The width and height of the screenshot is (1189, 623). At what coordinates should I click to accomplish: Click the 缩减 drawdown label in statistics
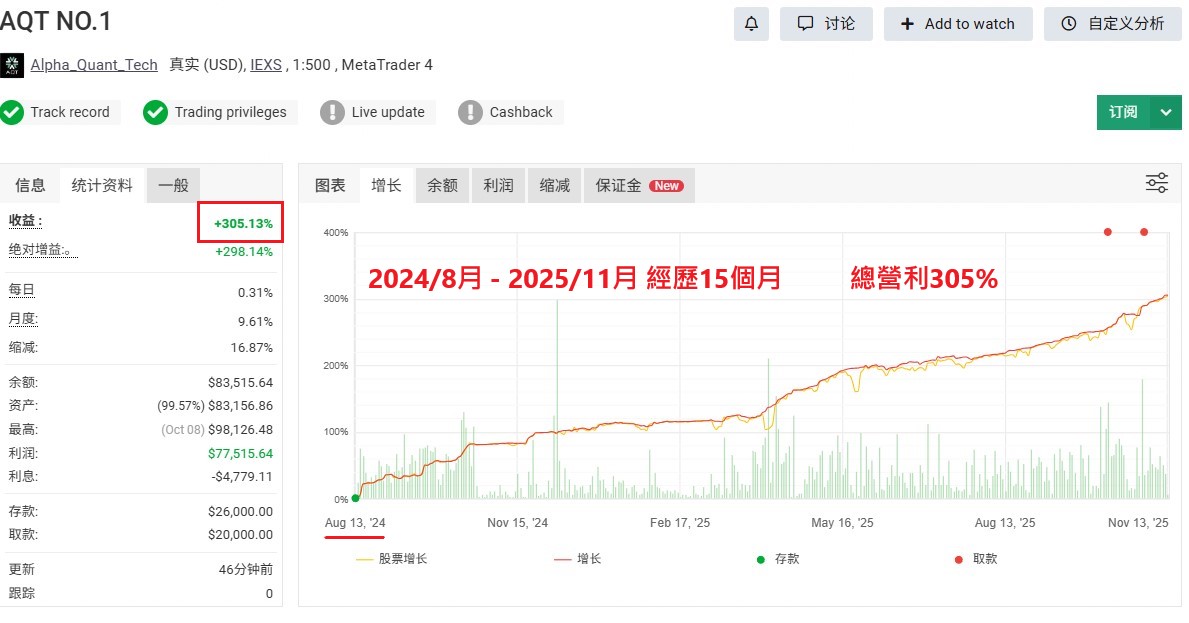[23, 347]
